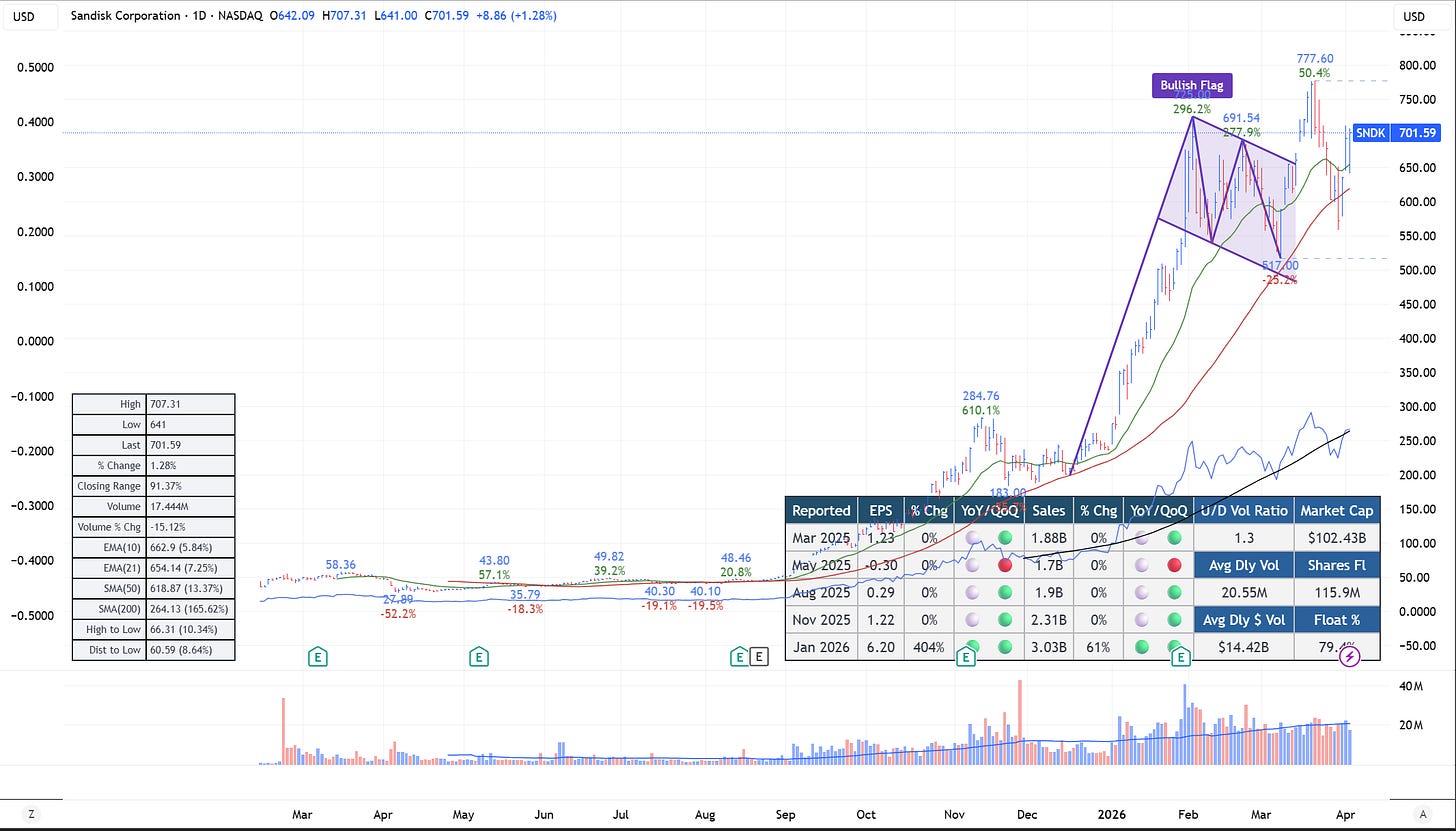The width and height of the screenshot is (1456, 831).
Task: Click the Sandisk Corporation symbol title
Action: [125, 16]
